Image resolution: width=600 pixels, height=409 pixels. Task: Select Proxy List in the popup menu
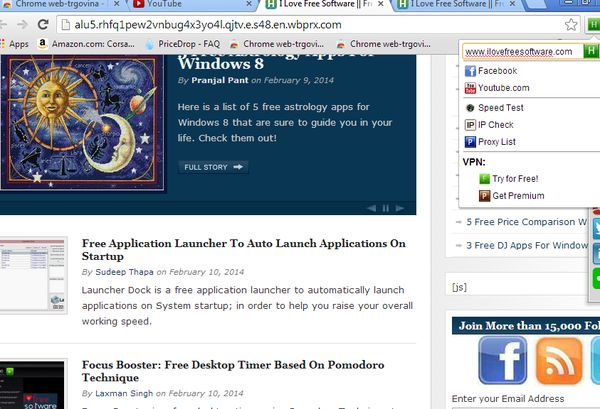pyautogui.click(x=497, y=142)
